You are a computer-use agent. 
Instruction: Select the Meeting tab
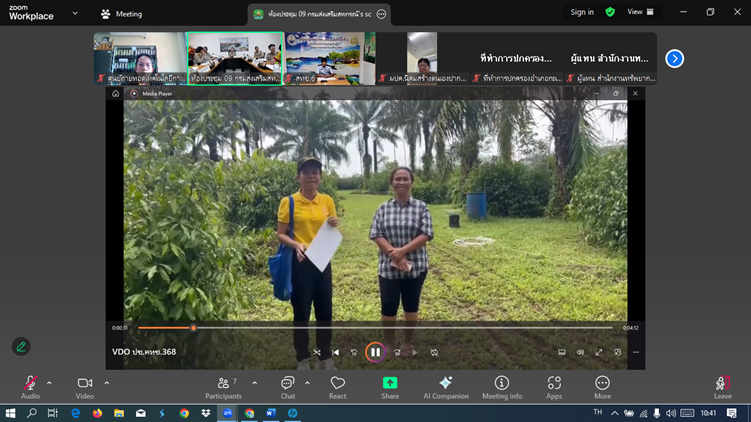121,14
